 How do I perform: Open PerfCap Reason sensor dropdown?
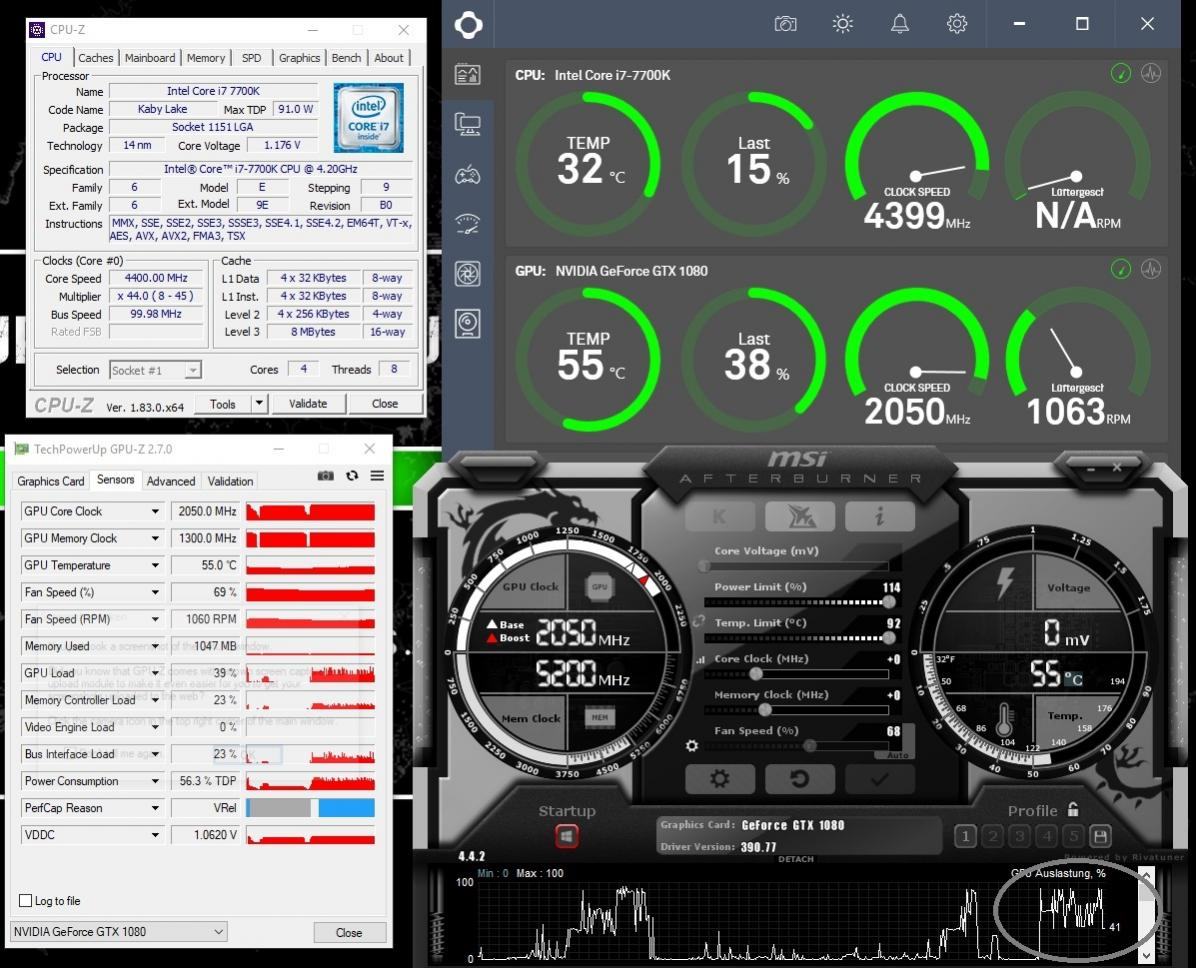click(x=155, y=809)
